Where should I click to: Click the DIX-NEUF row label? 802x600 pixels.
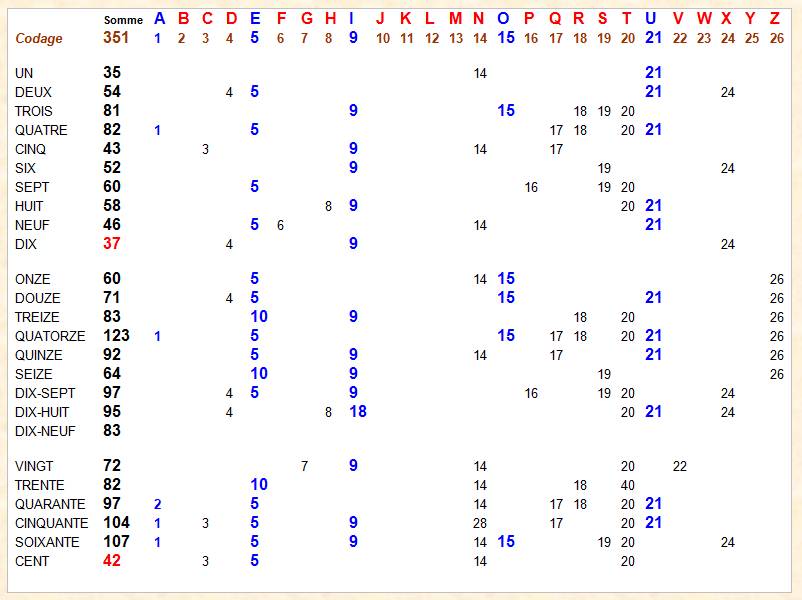[x=47, y=431]
